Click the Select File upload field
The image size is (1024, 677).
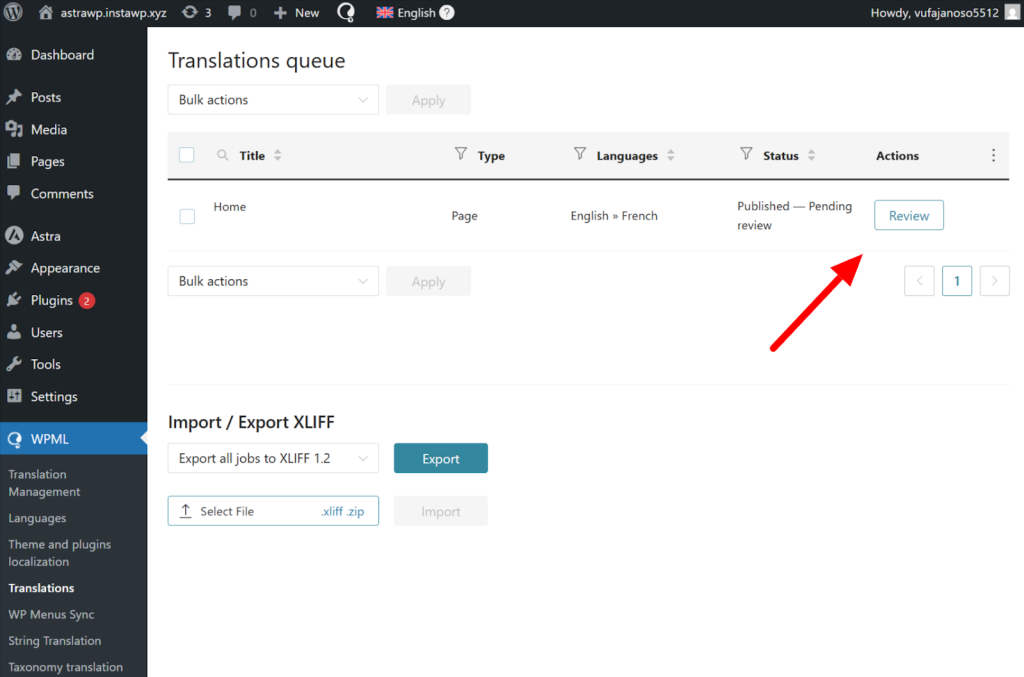[273, 511]
